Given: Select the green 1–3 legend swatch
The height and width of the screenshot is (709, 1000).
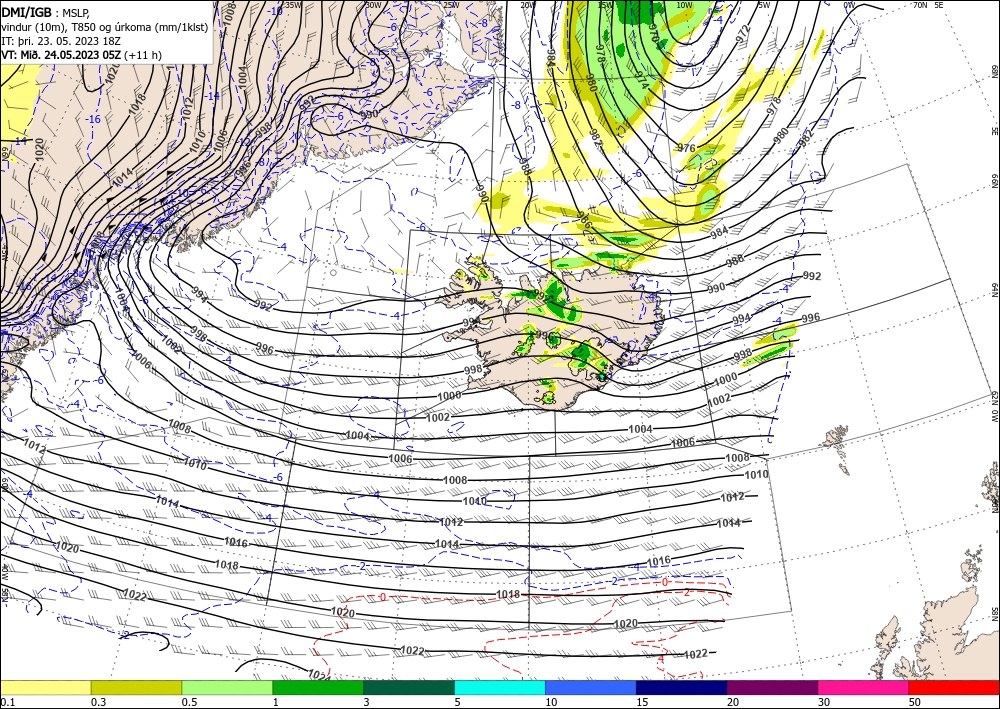Looking at the screenshot, I should [x=318, y=687].
